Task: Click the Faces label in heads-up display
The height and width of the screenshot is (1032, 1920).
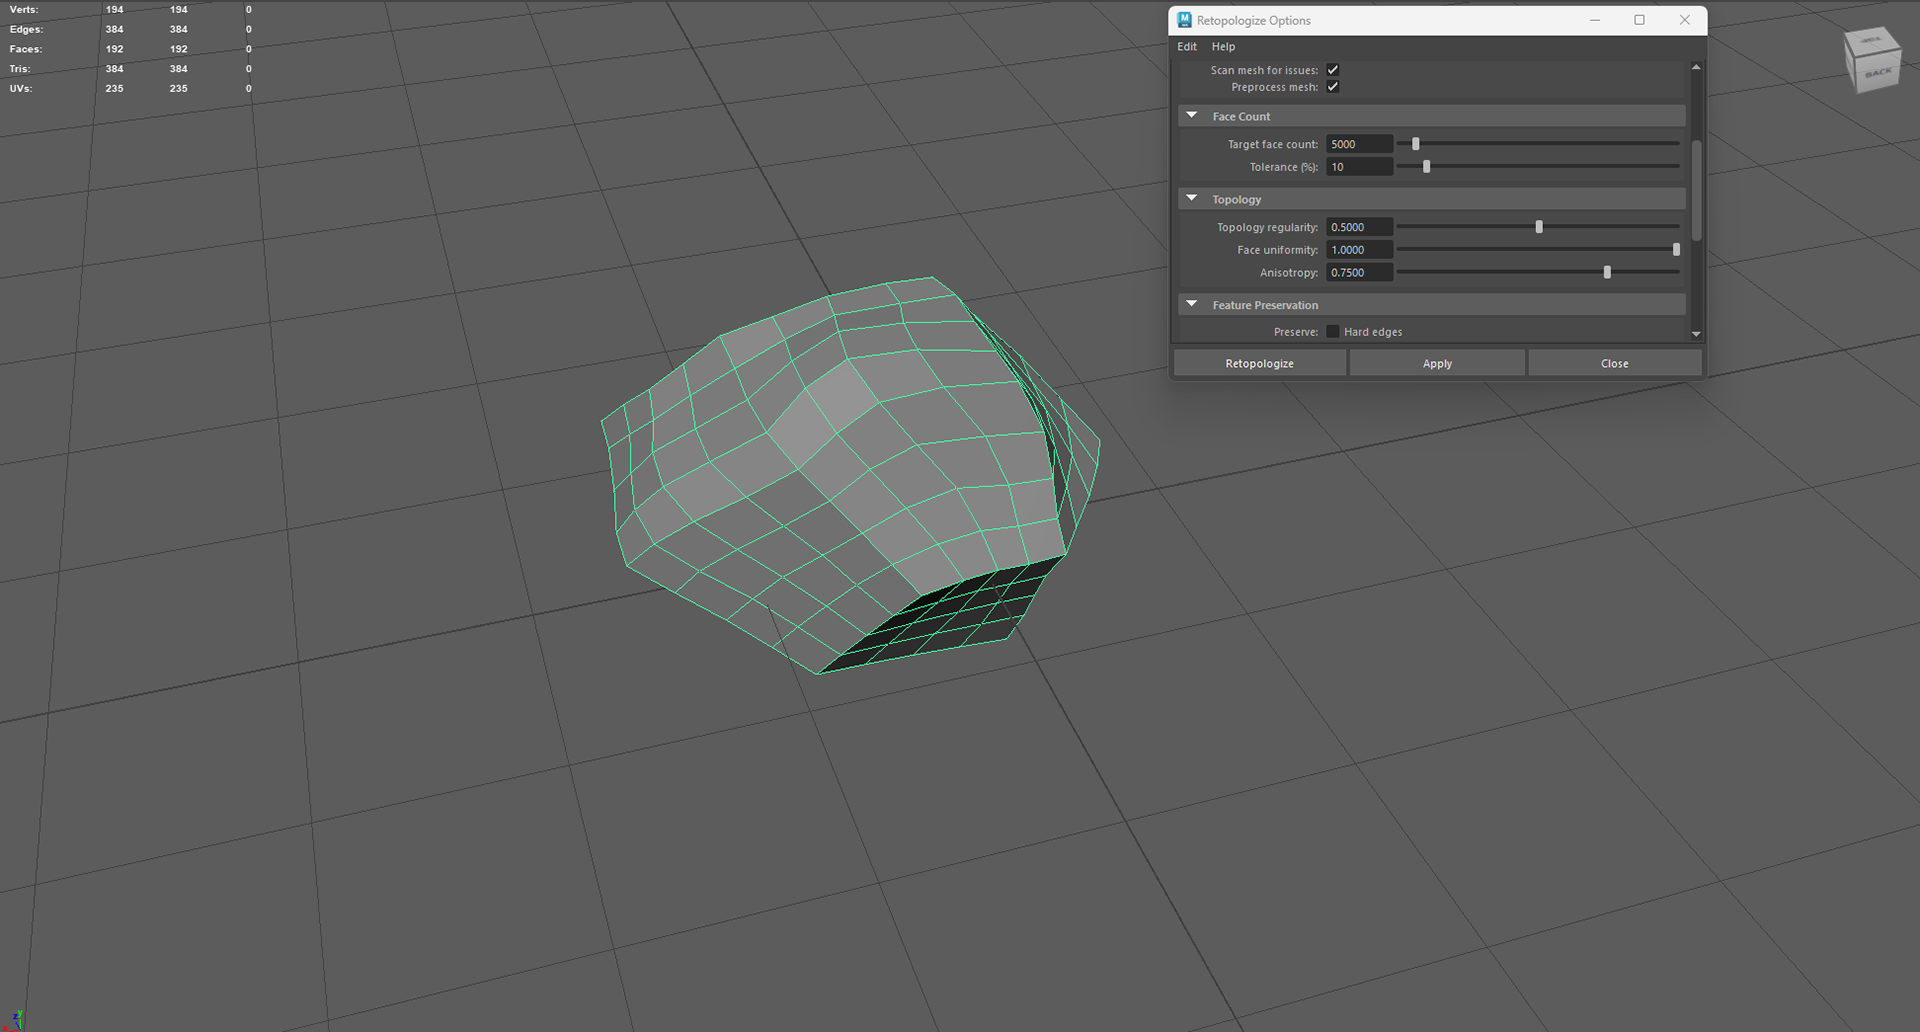Action: (x=26, y=49)
